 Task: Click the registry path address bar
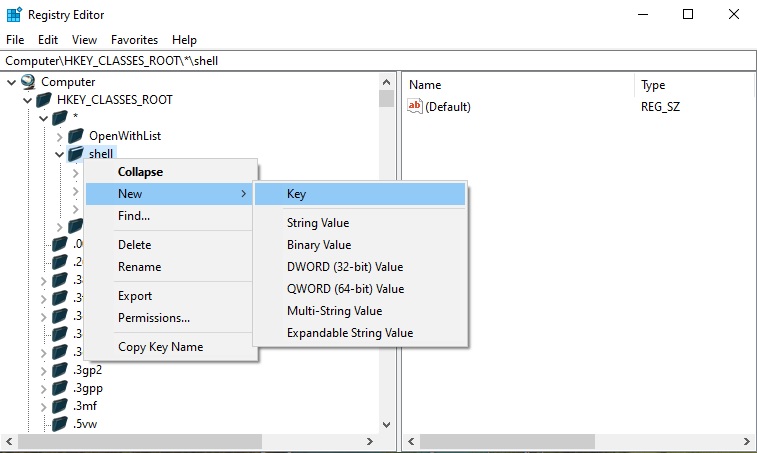click(x=378, y=61)
